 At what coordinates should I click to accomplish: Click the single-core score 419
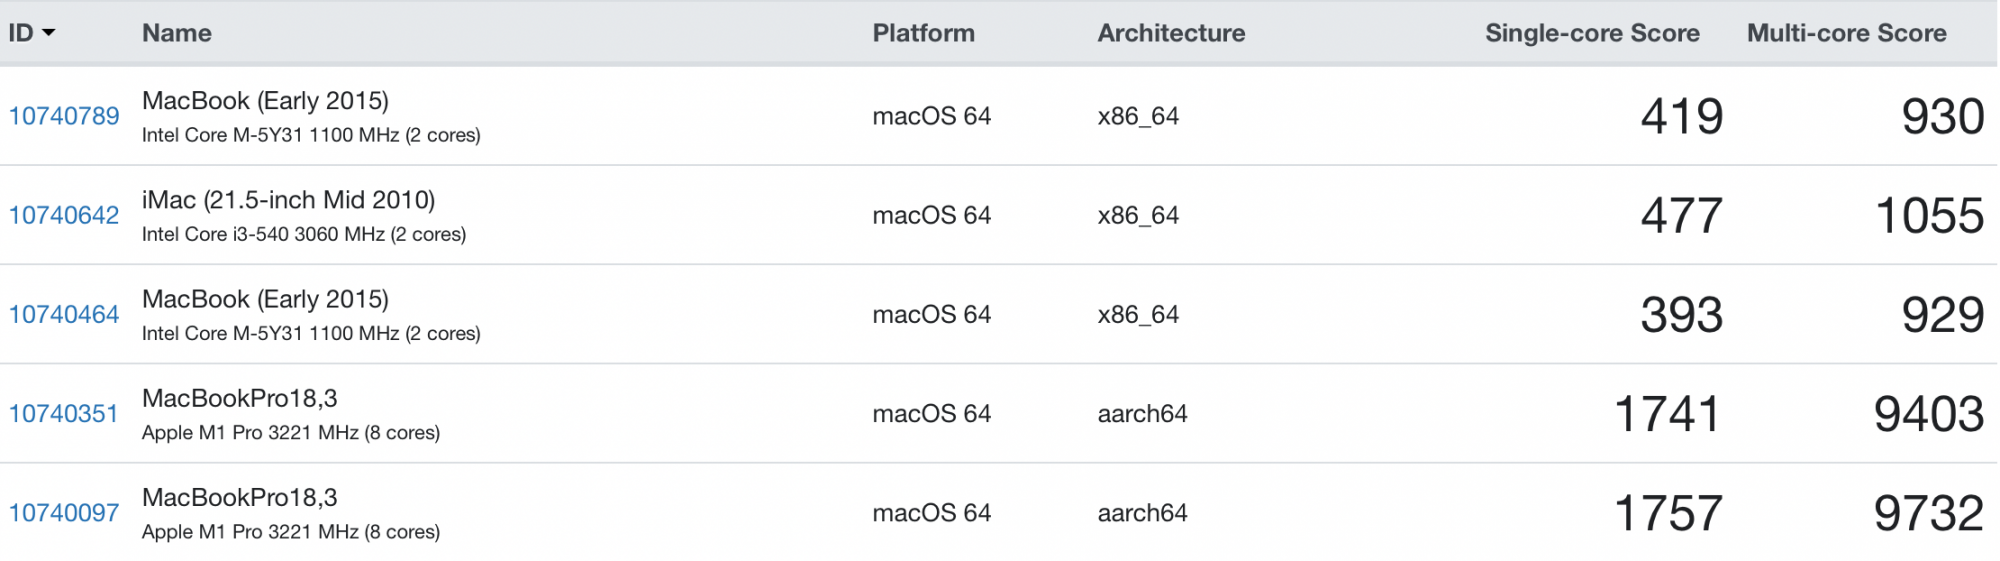pyautogui.click(x=1682, y=117)
